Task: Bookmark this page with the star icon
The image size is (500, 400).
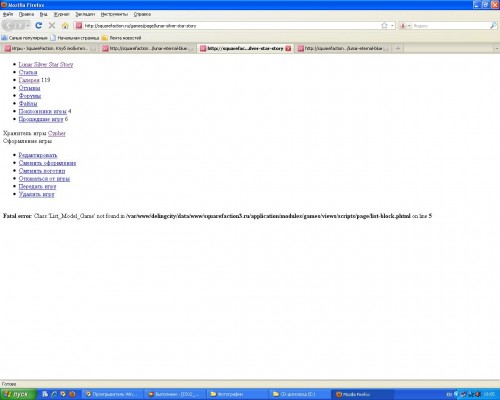Action: click(384, 26)
